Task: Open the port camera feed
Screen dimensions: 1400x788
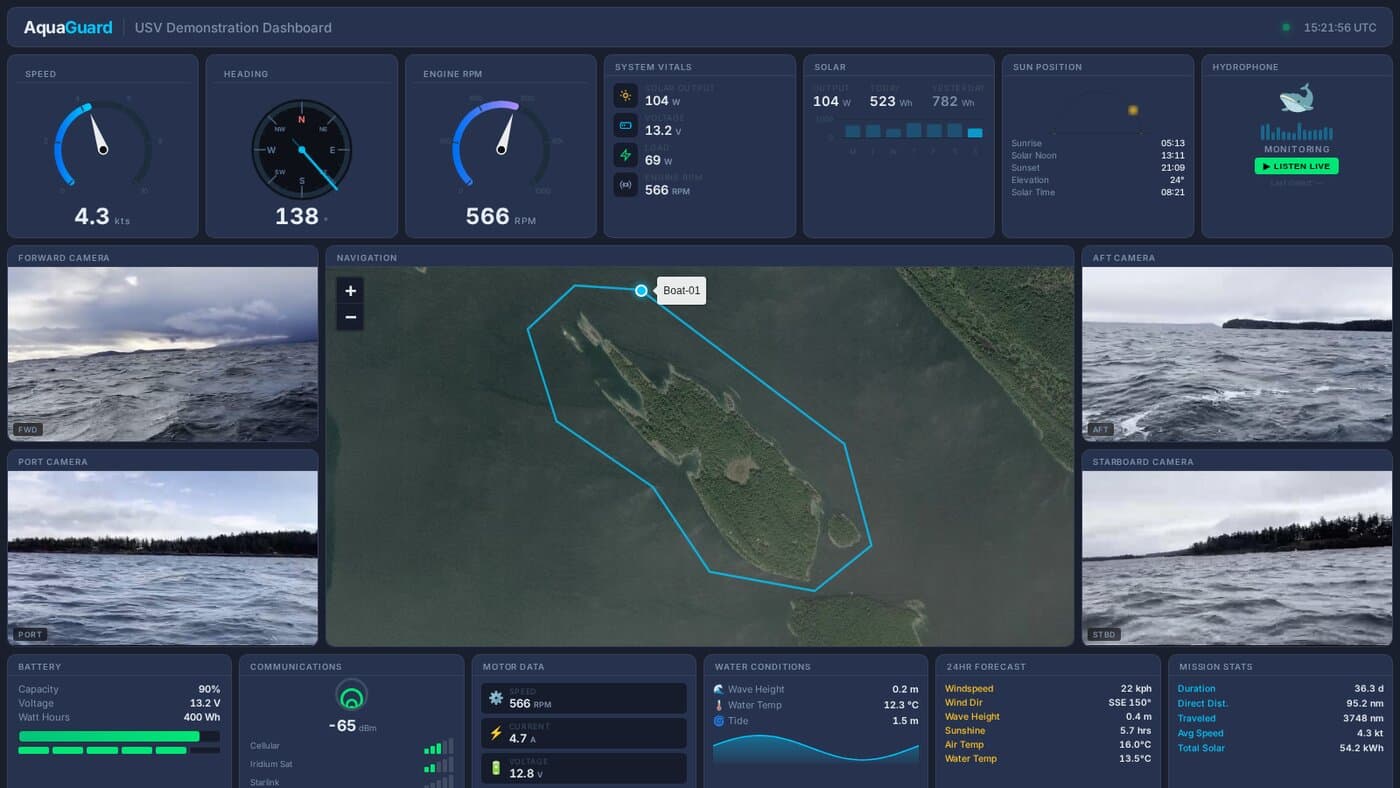Action: pyautogui.click(x=163, y=558)
